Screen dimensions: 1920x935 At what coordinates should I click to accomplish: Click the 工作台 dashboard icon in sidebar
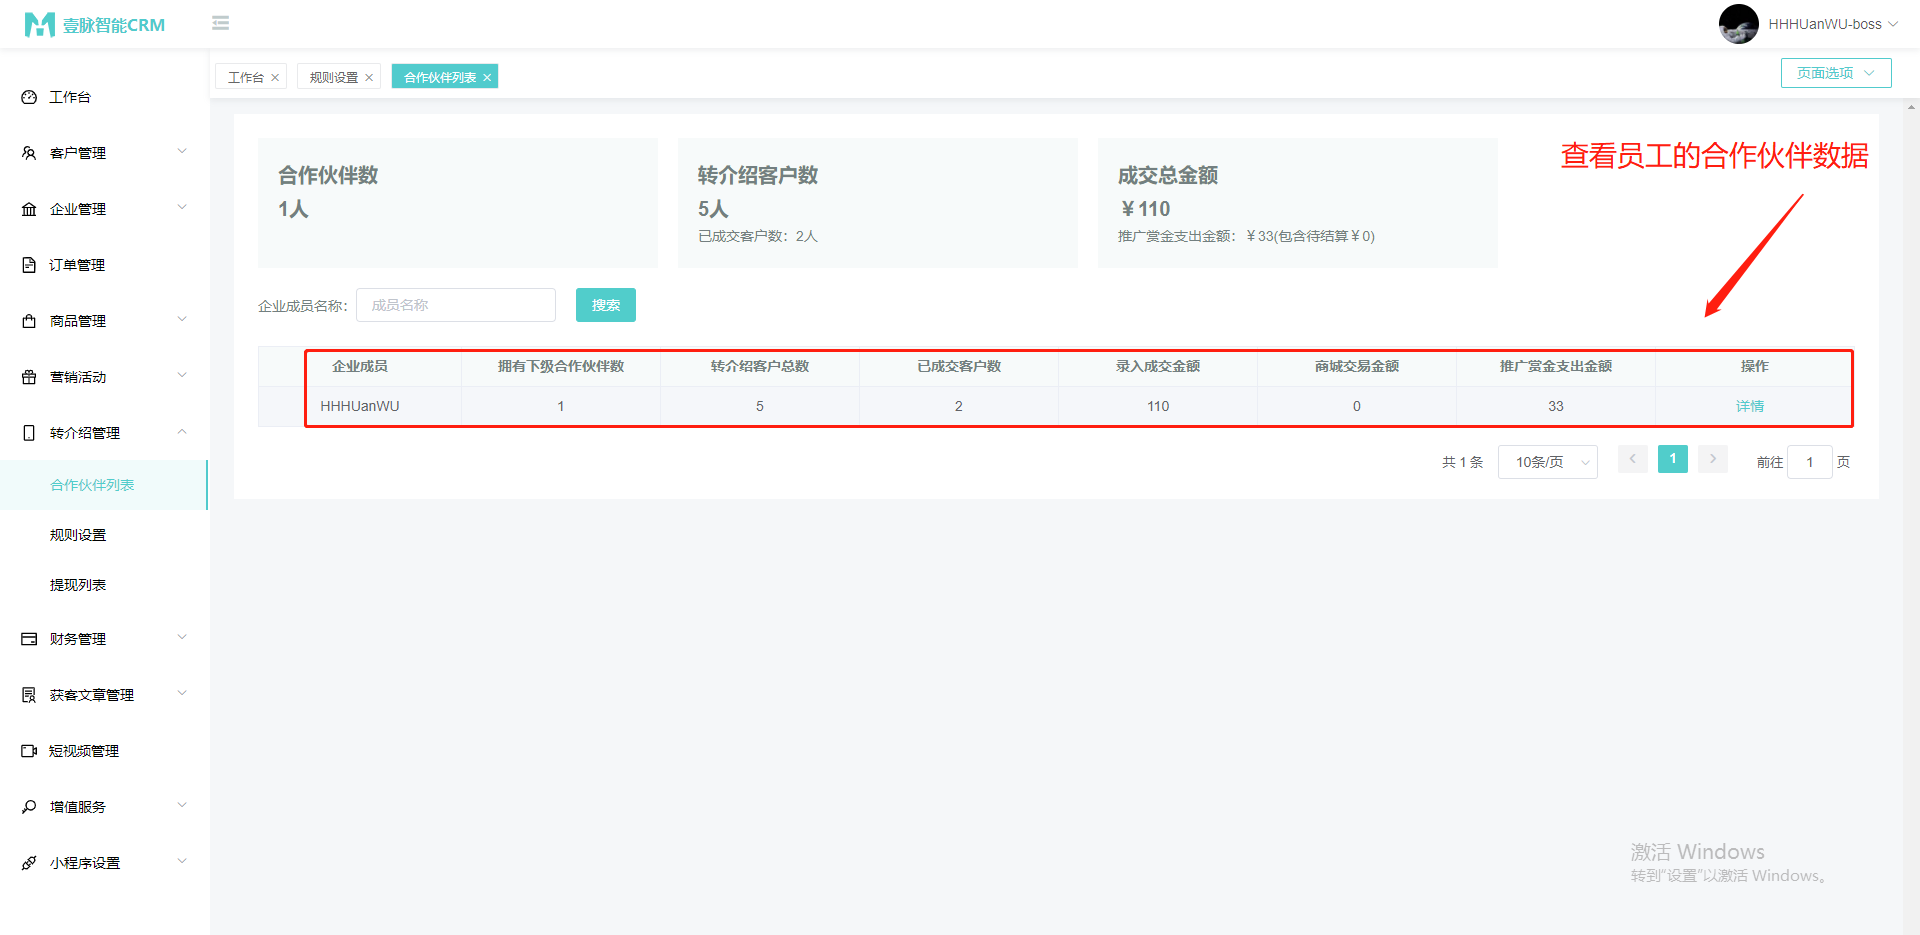[29, 97]
